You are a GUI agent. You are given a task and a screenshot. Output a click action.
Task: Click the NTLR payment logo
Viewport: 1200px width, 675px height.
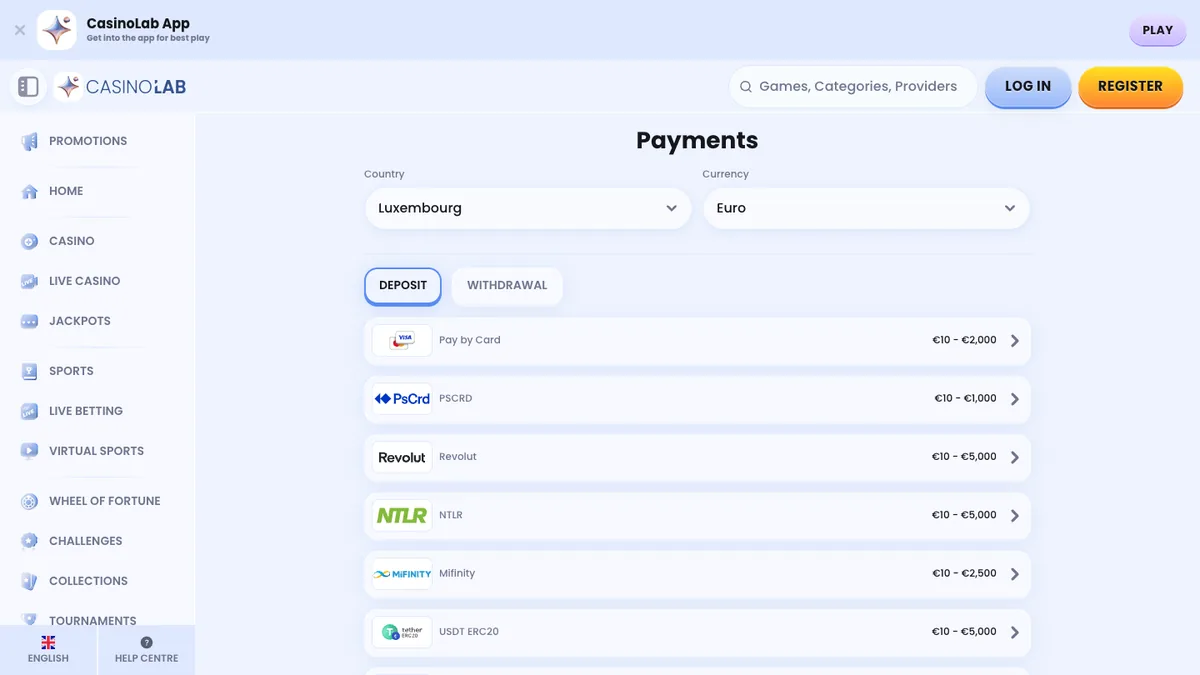pos(402,516)
